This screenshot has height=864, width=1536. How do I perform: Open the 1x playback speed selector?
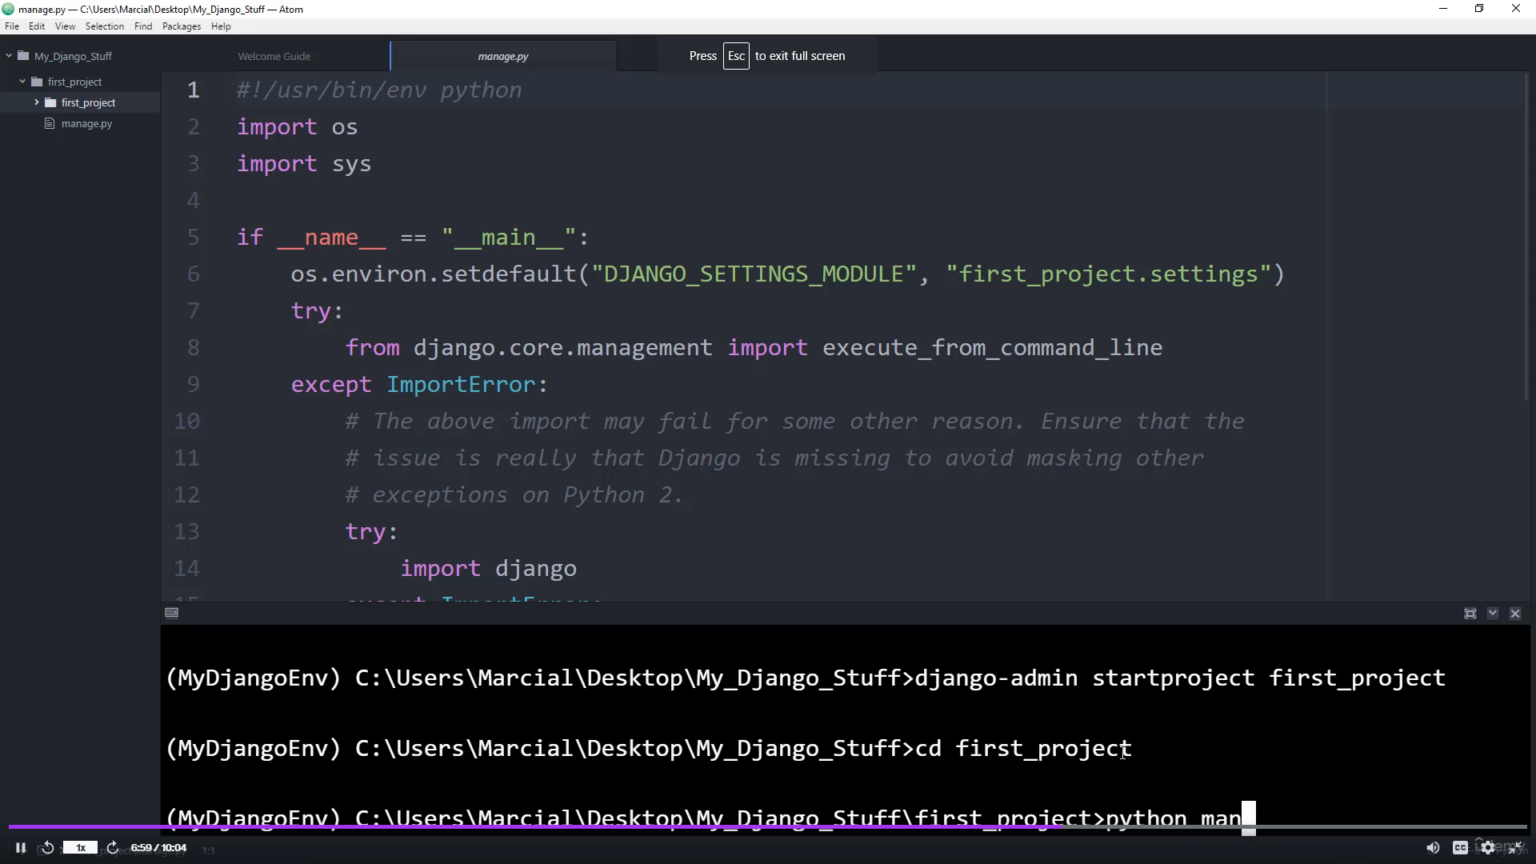(80, 848)
